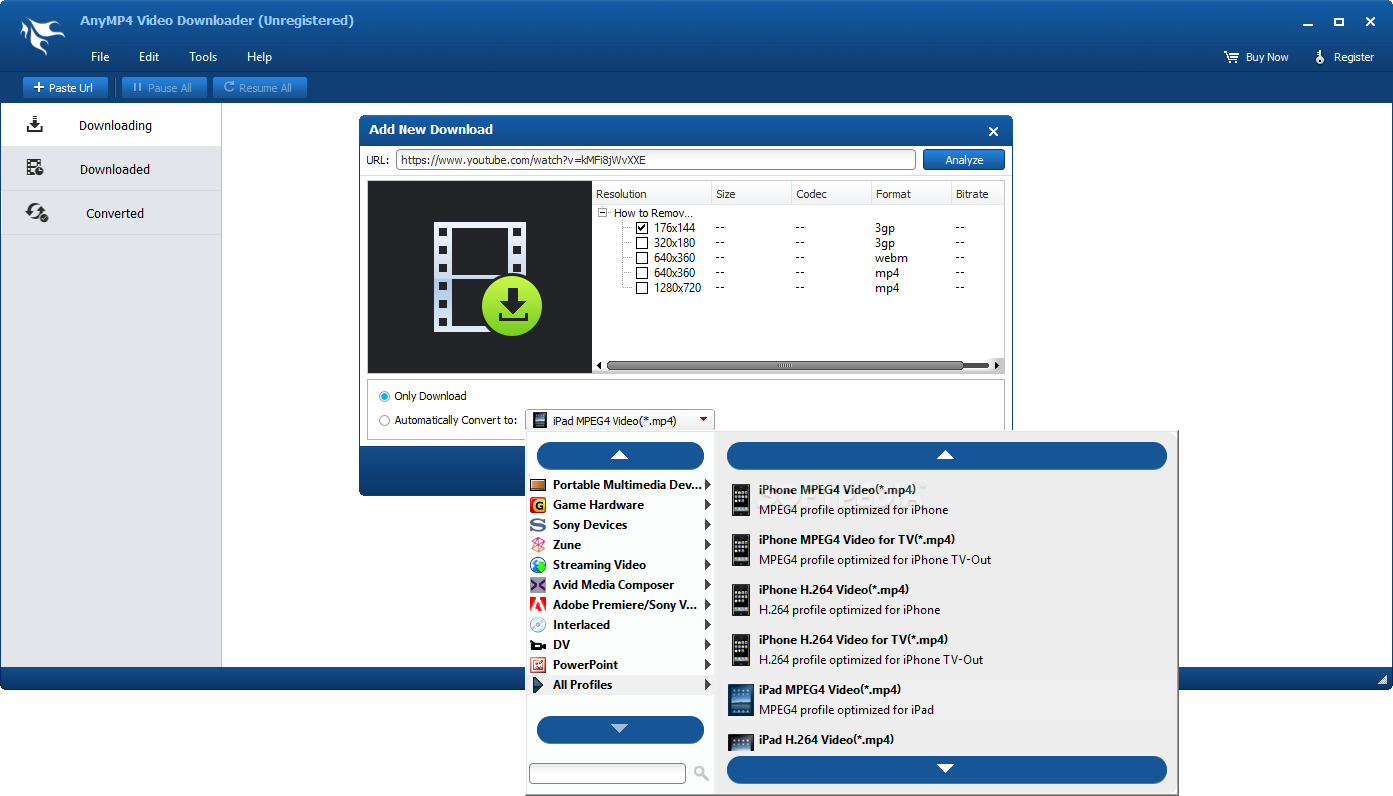
Task: Click the Buy Now shopping cart icon
Action: [1231, 57]
